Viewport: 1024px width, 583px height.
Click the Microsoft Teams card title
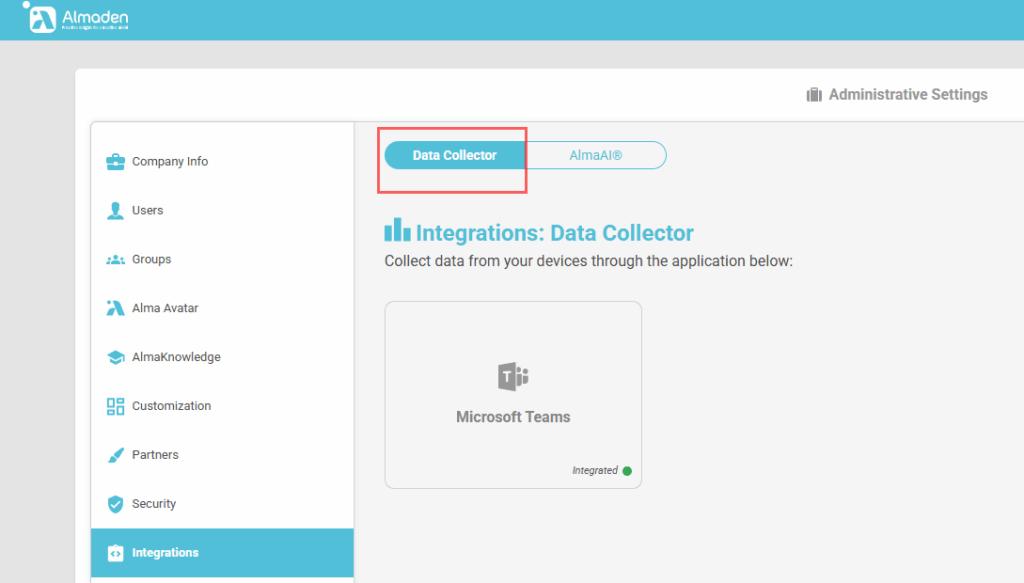tap(513, 417)
